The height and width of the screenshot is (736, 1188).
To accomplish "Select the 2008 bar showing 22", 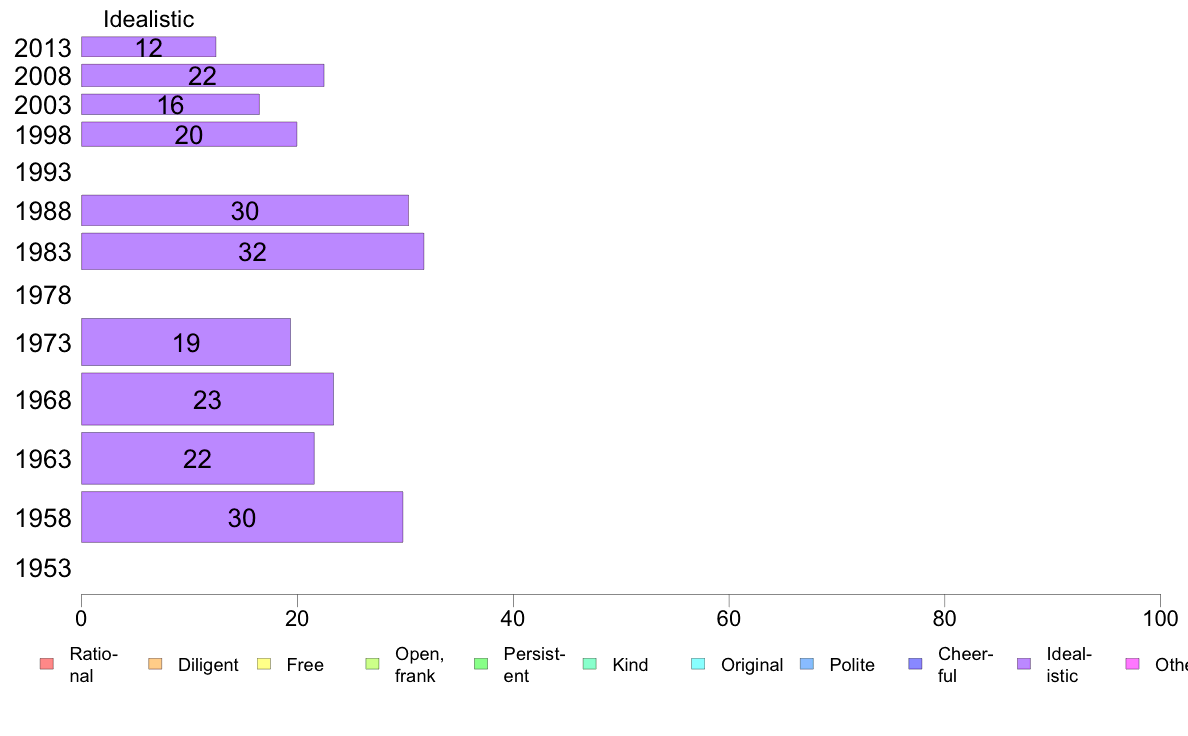I will [x=202, y=76].
